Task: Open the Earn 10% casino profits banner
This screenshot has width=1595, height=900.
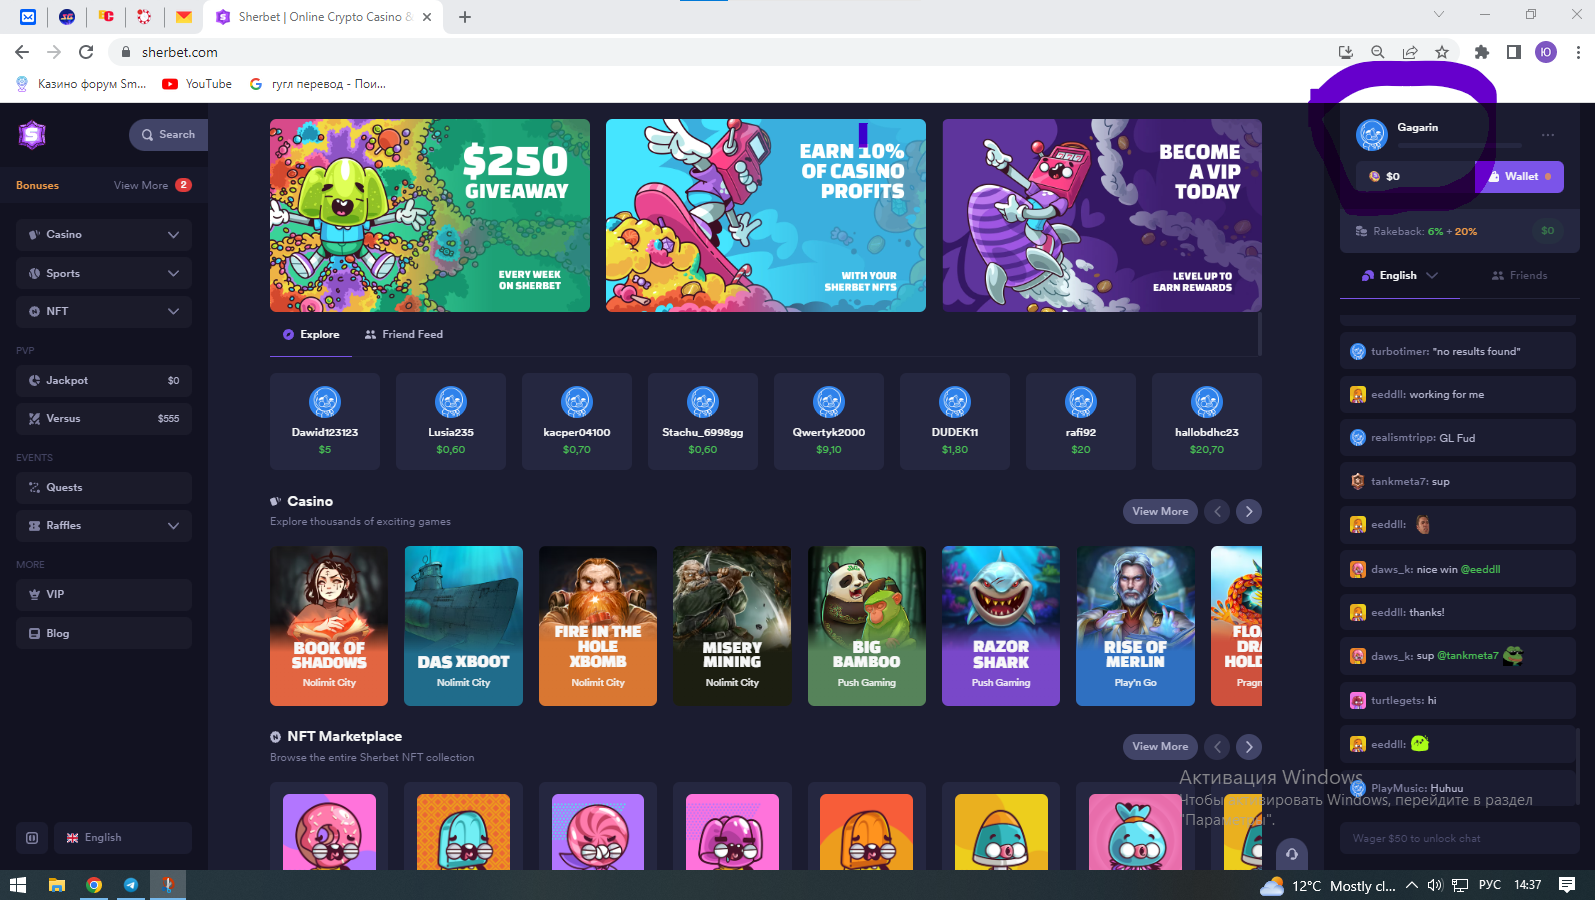Action: point(766,215)
